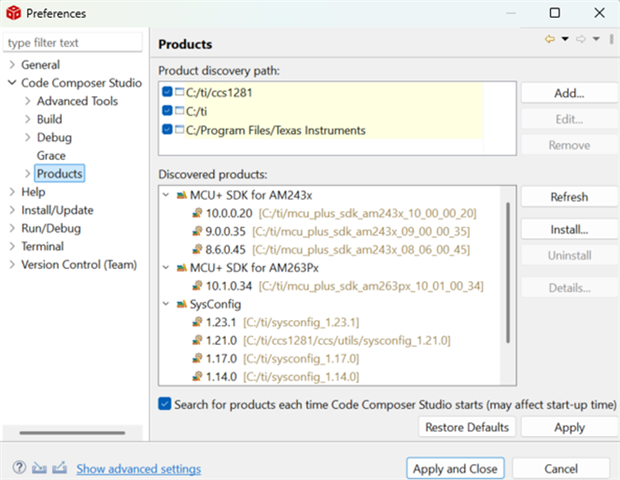
Task: Collapse the SysConfig product group
Action: (166, 304)
